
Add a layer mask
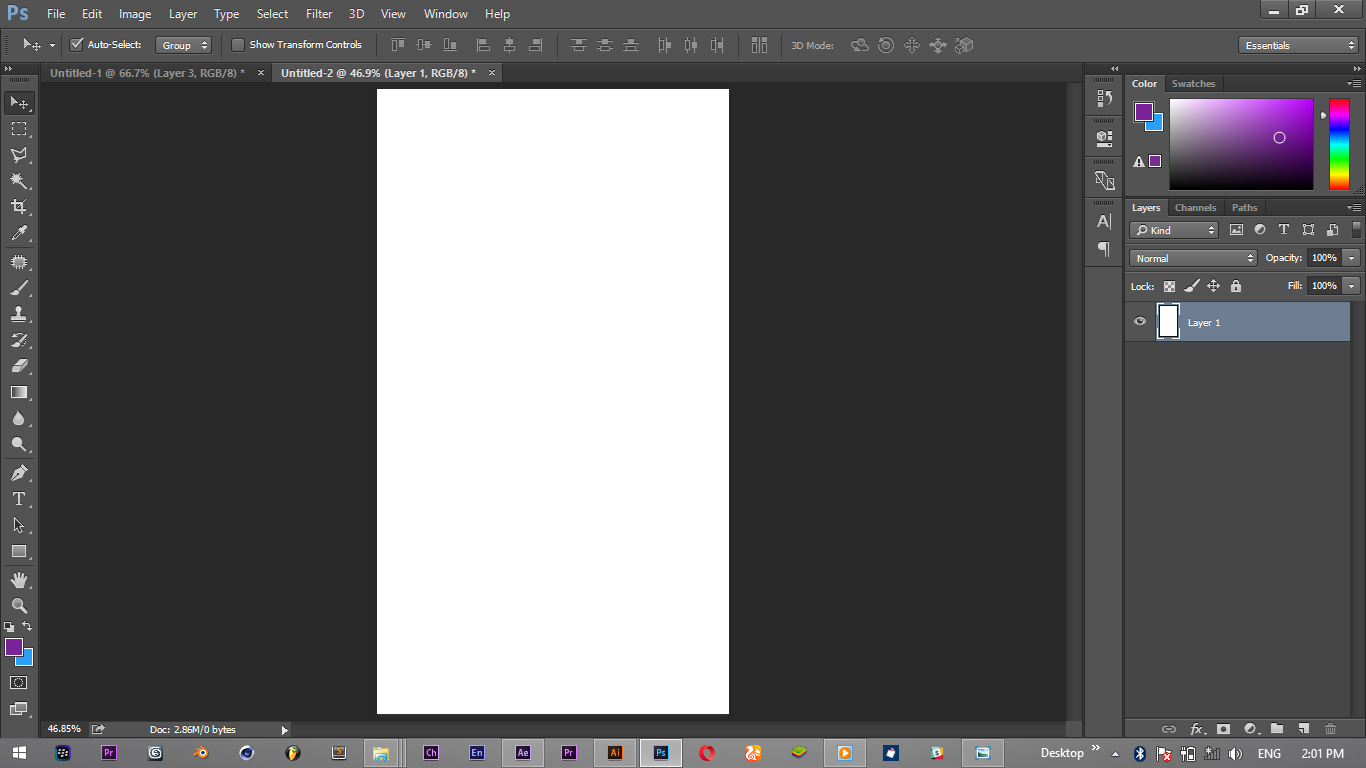pos(1222,729)
